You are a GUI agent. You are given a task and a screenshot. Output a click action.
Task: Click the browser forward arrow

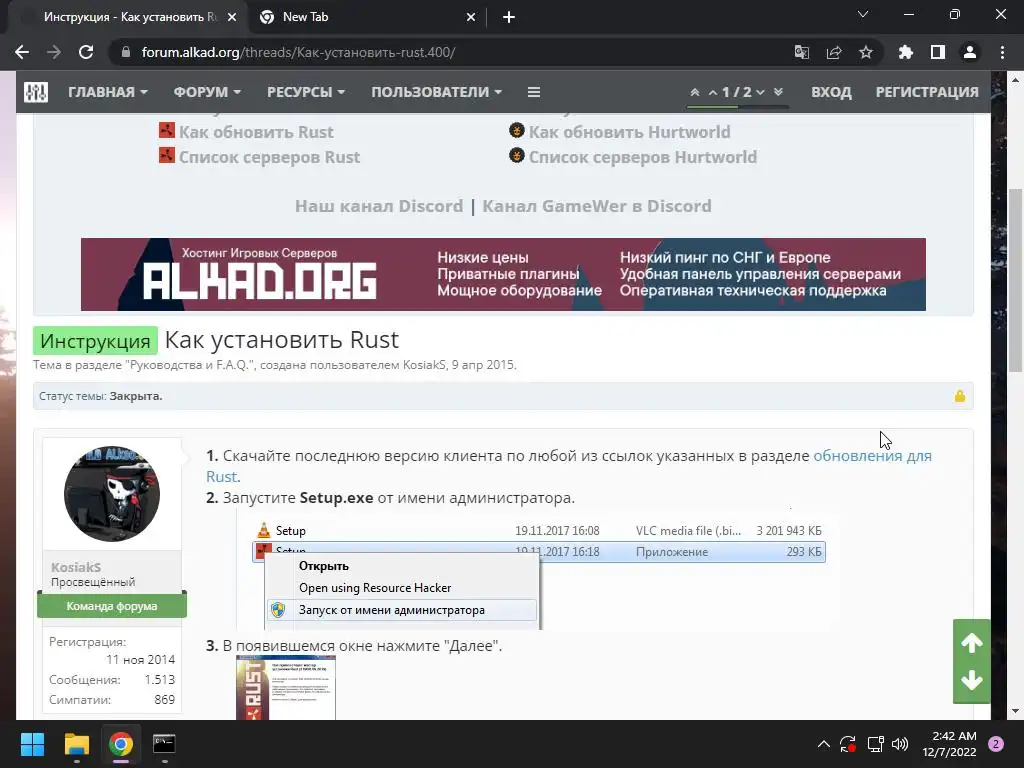pos(54,52)
